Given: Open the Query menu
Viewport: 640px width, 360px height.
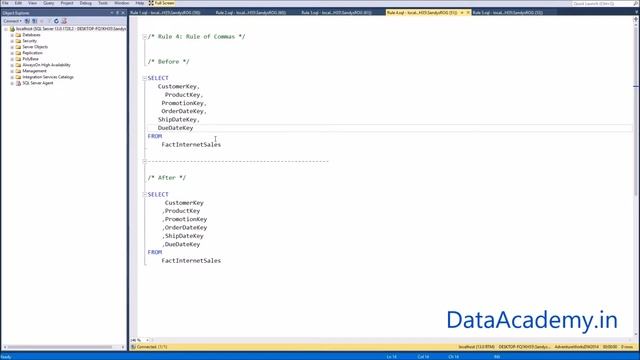Looking at the screenshot, I should tap(49, 3).
